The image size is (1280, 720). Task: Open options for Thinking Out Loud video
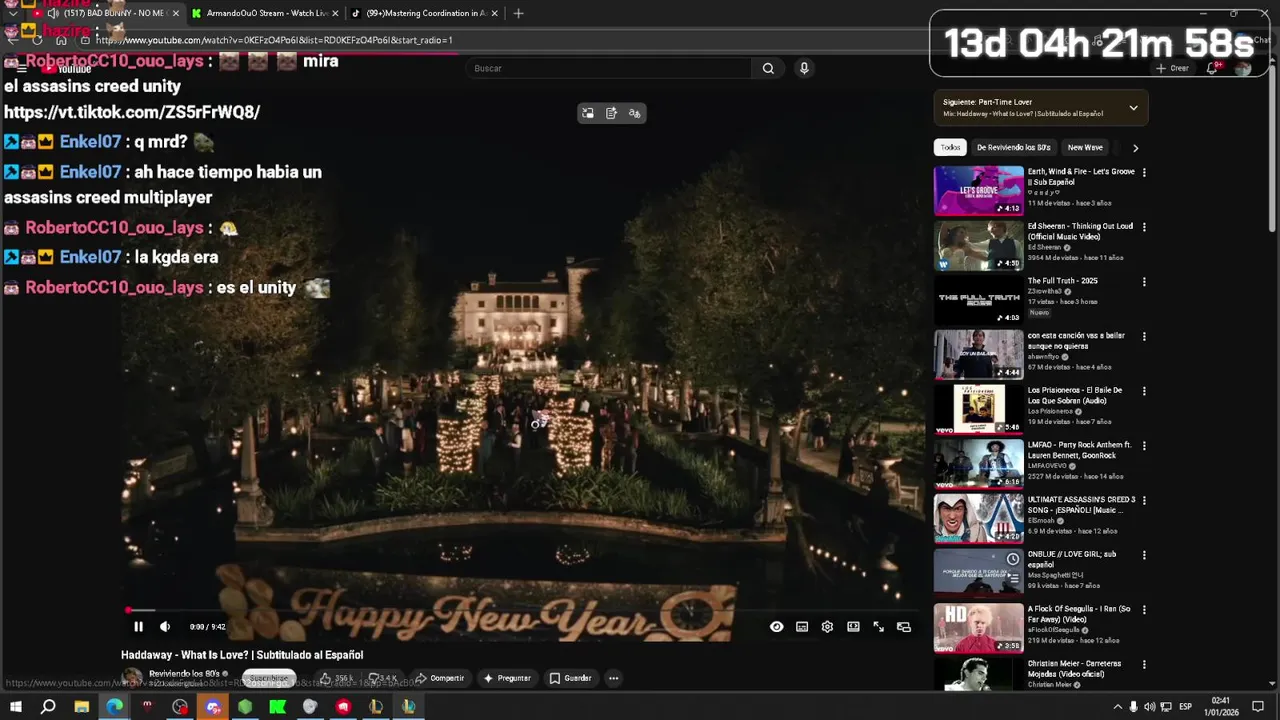(1144, 227)
